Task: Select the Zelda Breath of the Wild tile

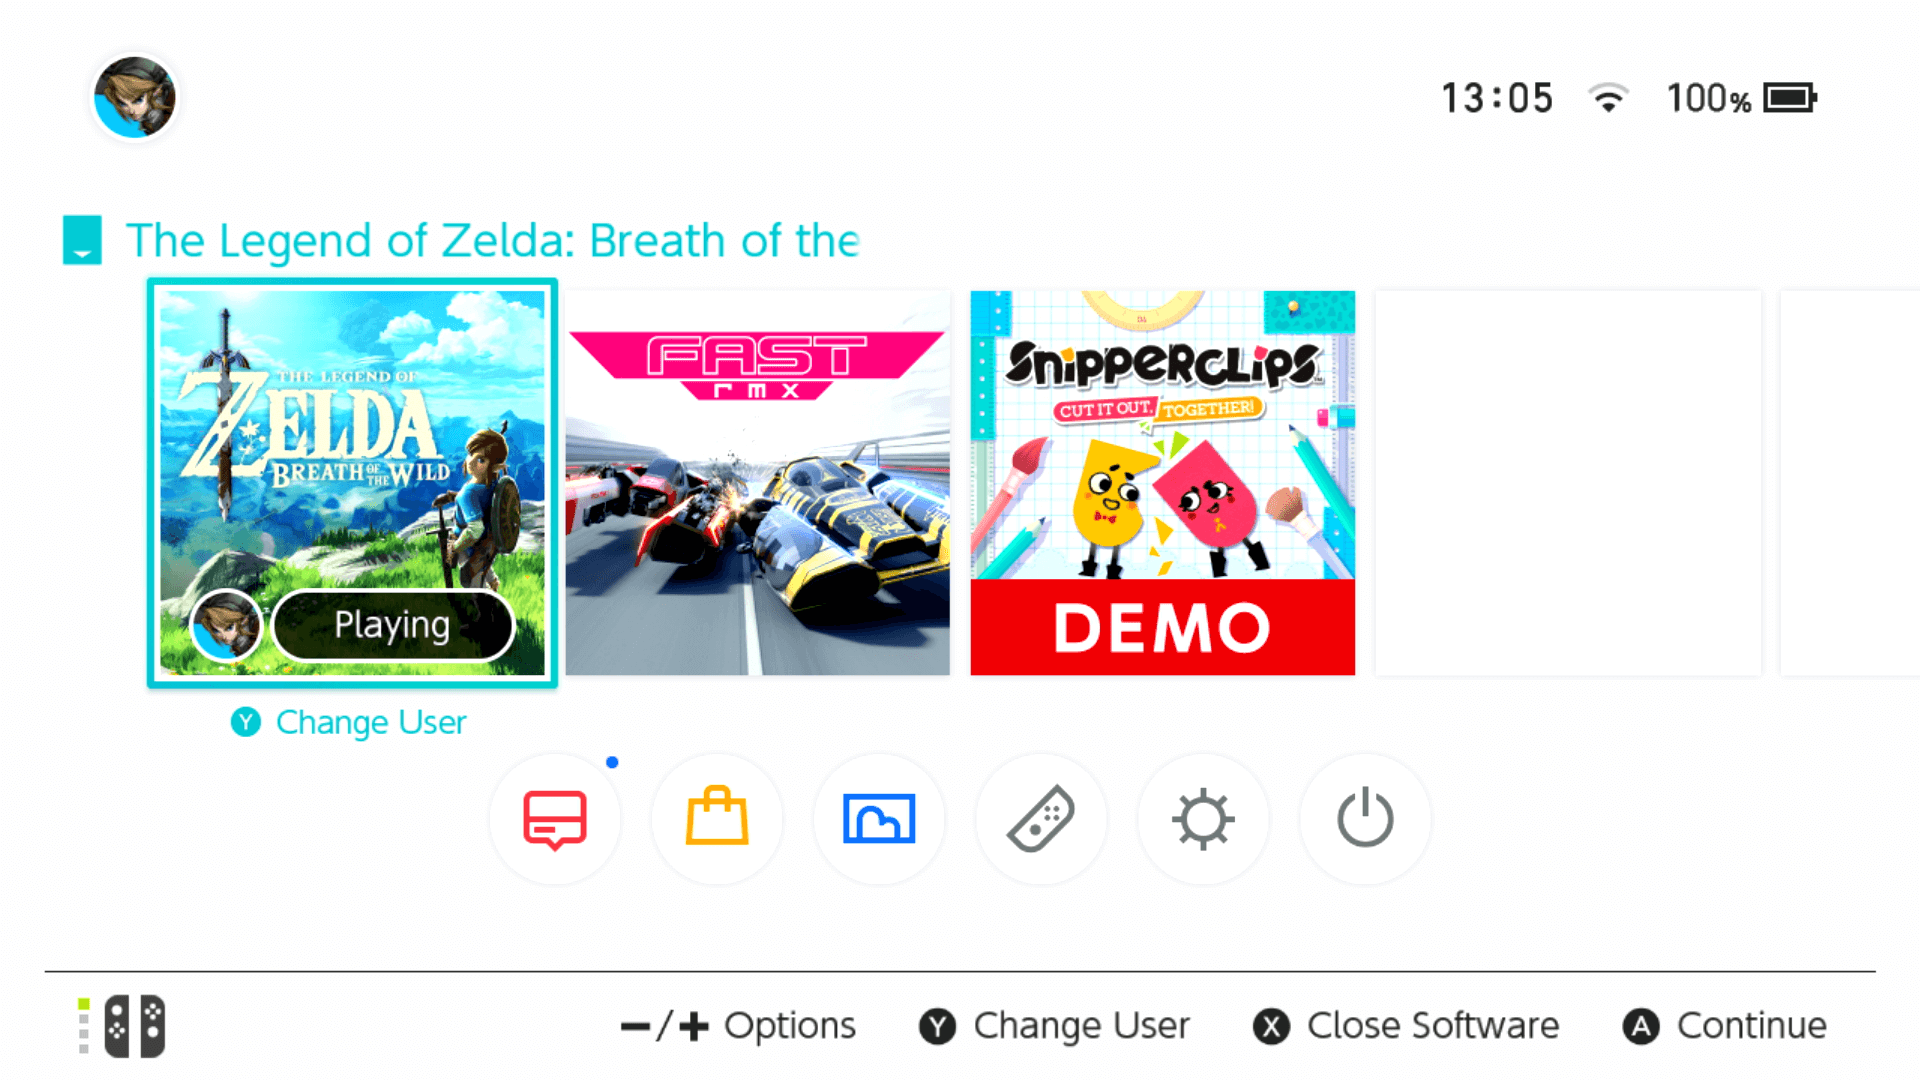Action: coord(352,483)
